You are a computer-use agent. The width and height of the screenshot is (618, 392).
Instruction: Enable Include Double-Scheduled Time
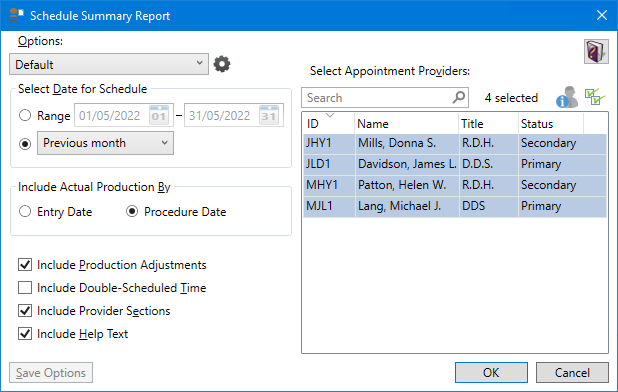25,288
